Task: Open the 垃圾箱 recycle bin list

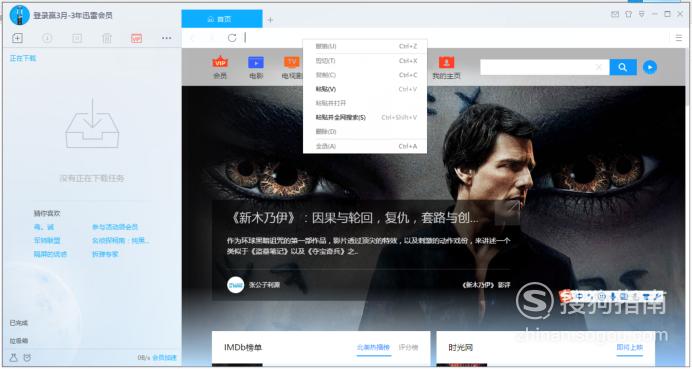Action: [x=19, y=341]
